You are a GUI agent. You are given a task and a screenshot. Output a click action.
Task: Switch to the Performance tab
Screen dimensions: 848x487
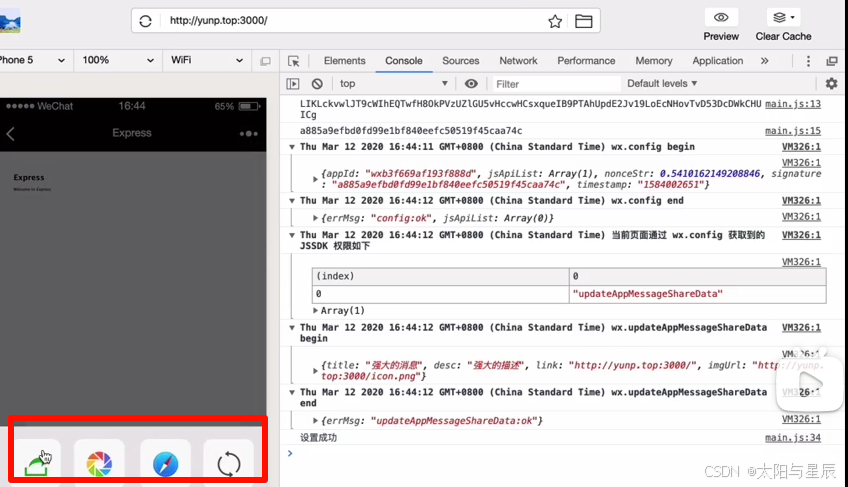pos(586,61)
